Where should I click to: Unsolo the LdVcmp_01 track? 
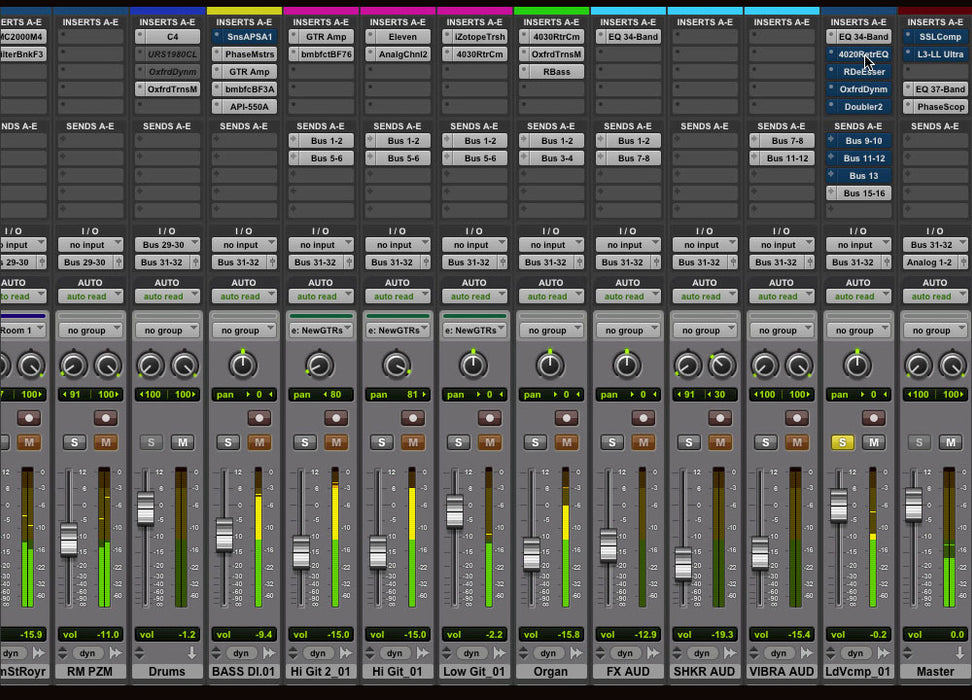click(x=842, y=442)
